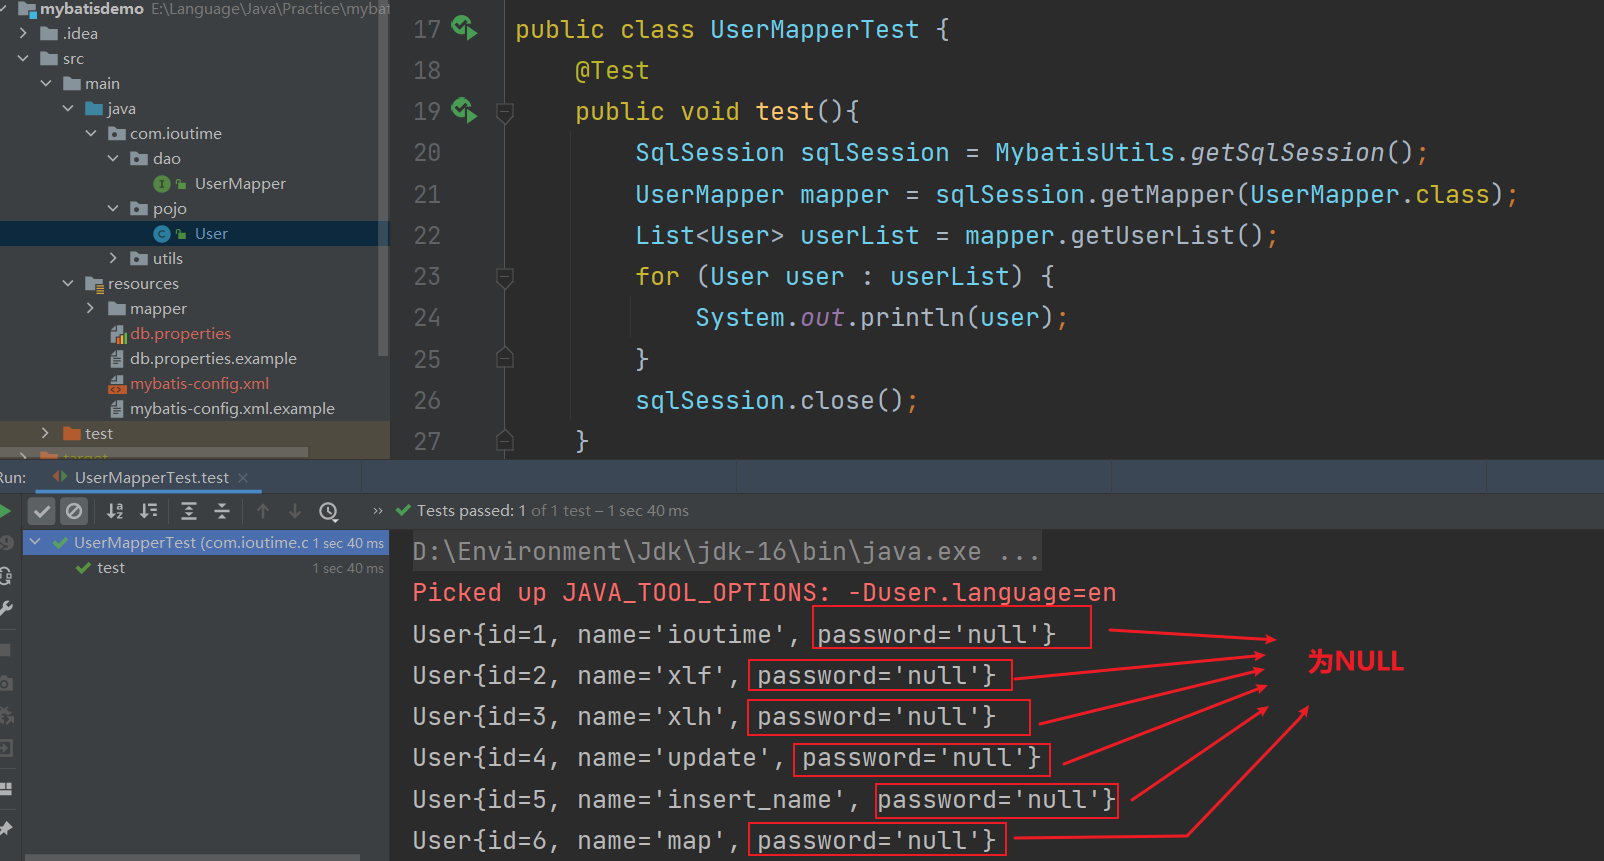Screen dimensions: 1604x861
Task: Toggle sort tests by duration
Action: pyautogui.click(x=149, y=511)
